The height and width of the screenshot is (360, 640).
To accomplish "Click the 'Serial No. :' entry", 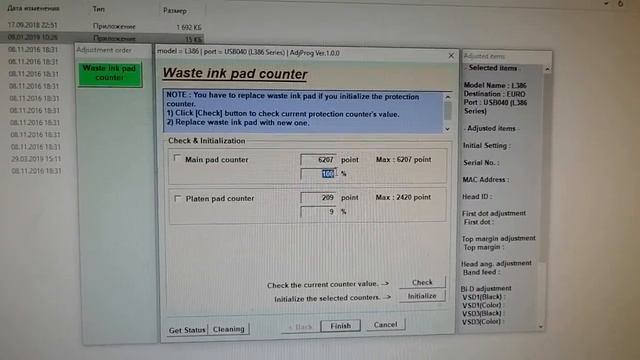I will click(481, 162).
